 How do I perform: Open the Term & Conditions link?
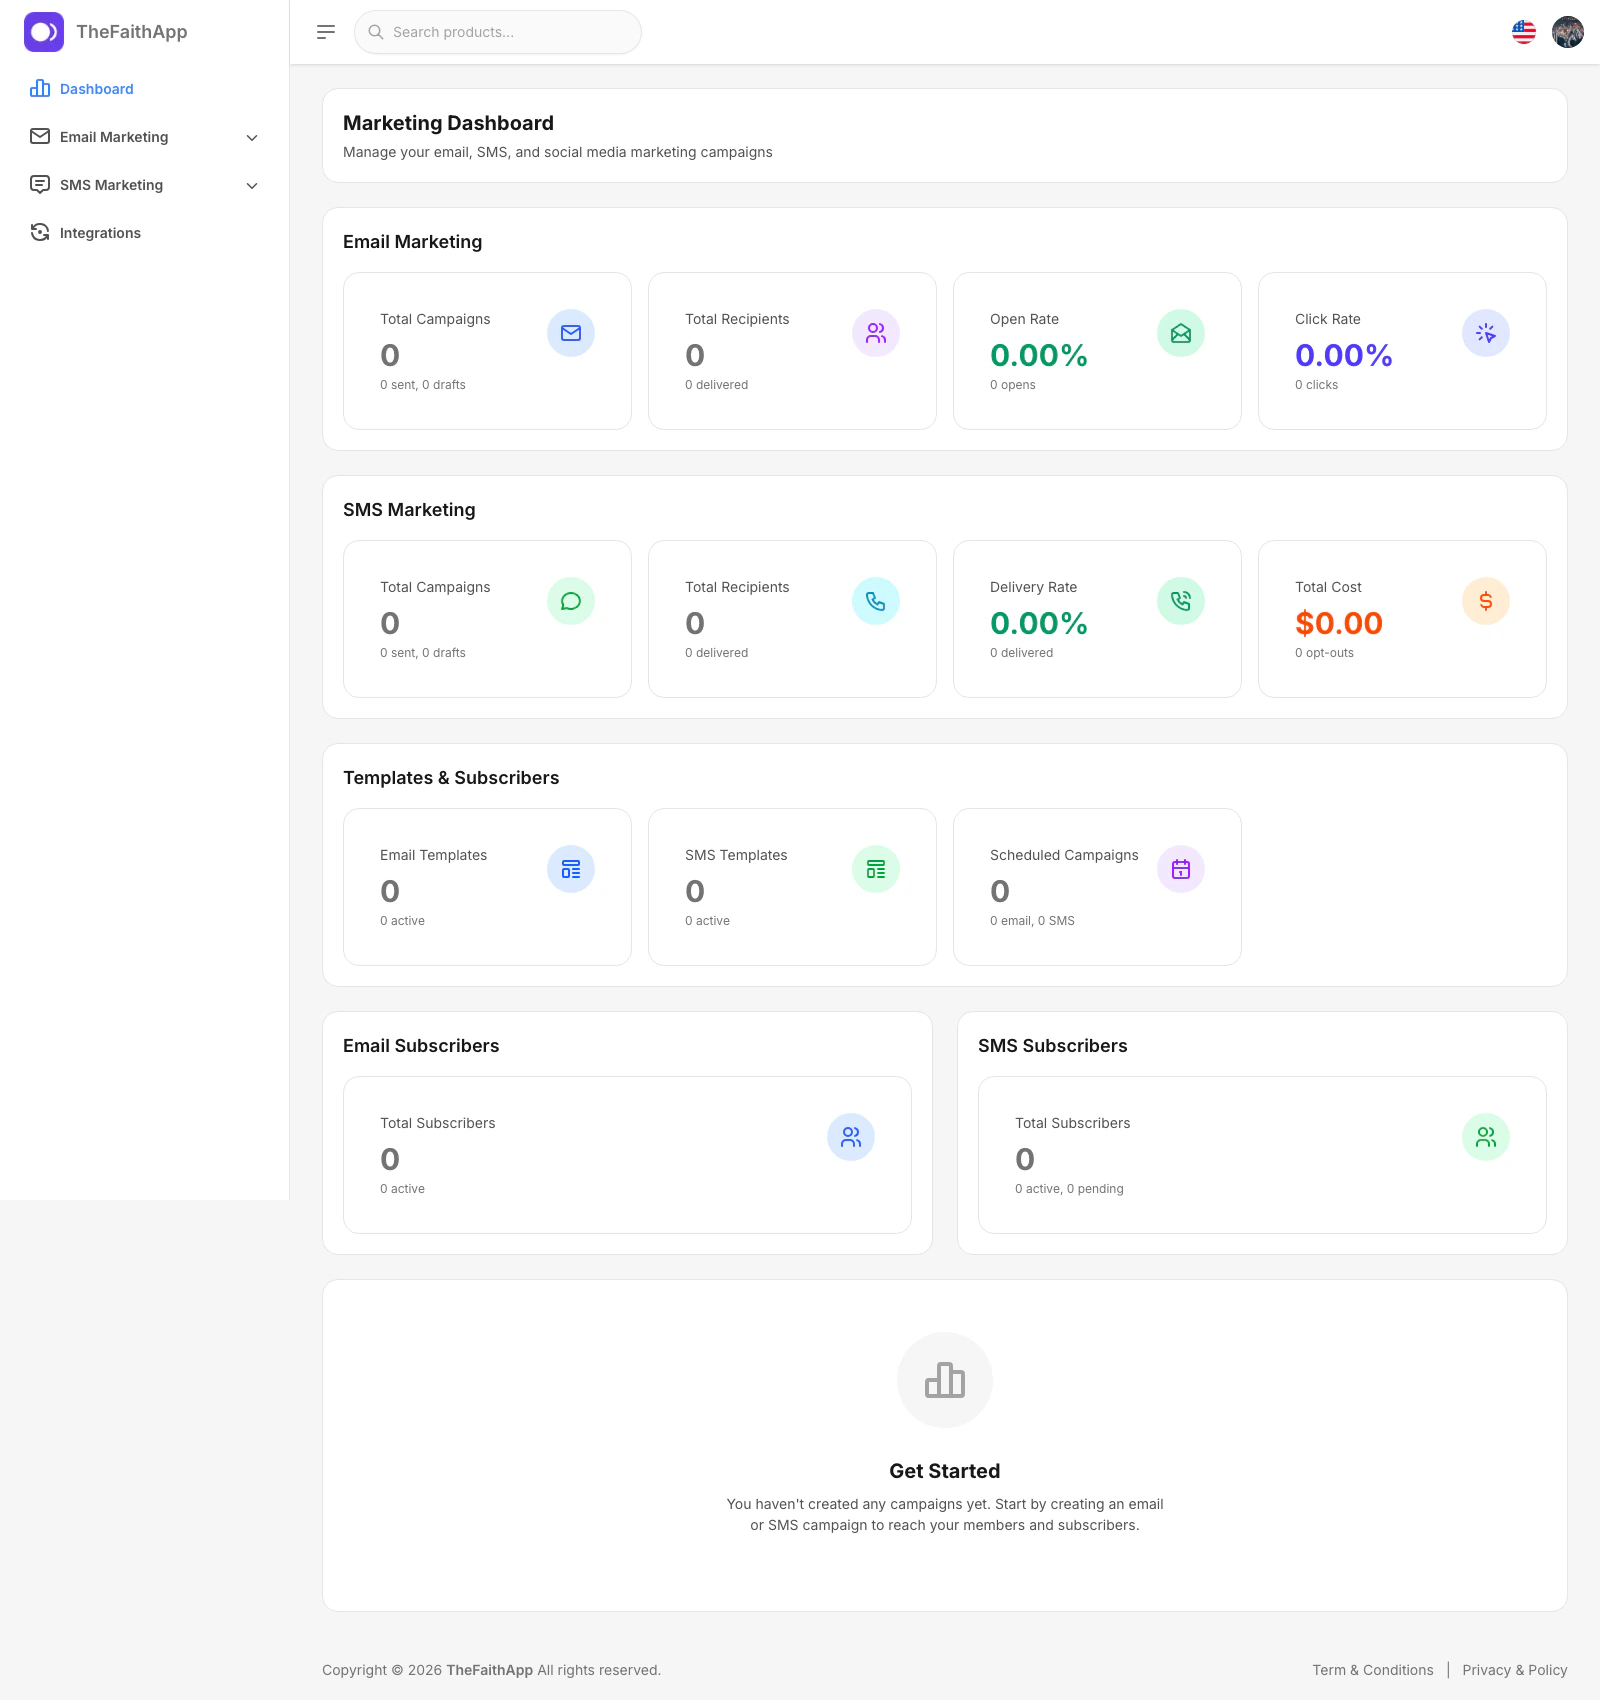pyautogui.click(x=1373, y=1670)
